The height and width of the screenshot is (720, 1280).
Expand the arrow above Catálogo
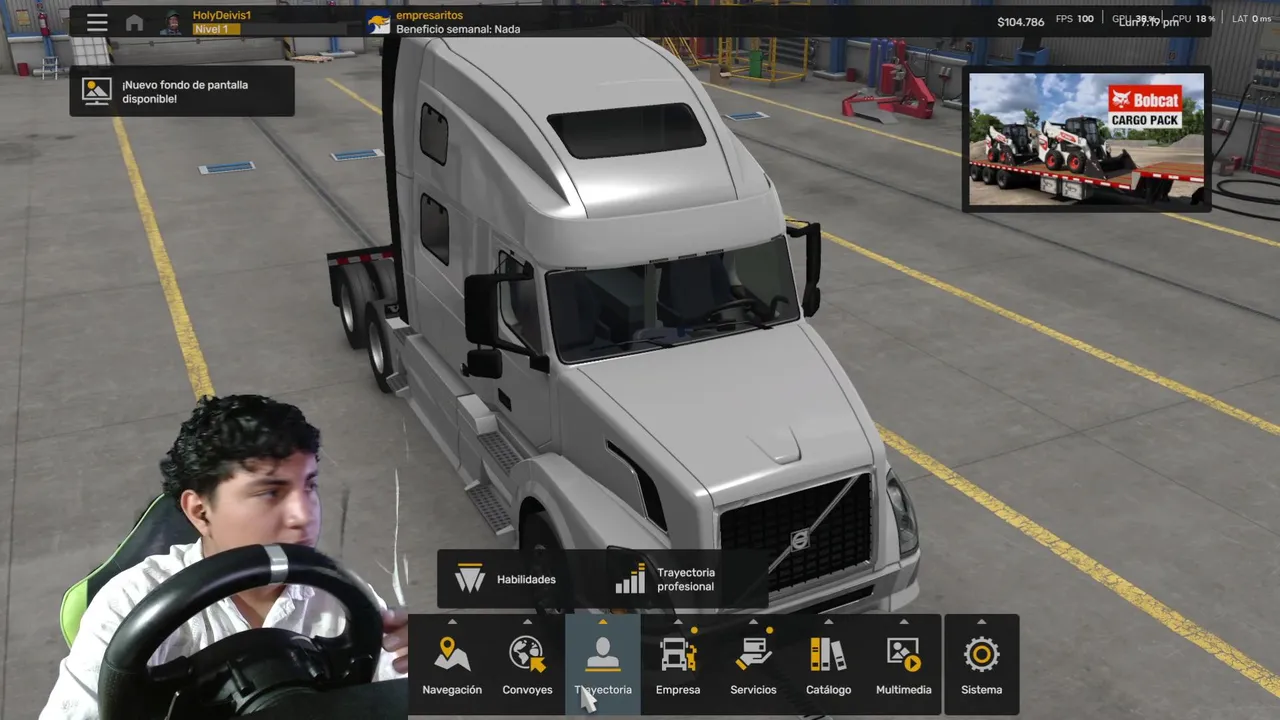828,622
